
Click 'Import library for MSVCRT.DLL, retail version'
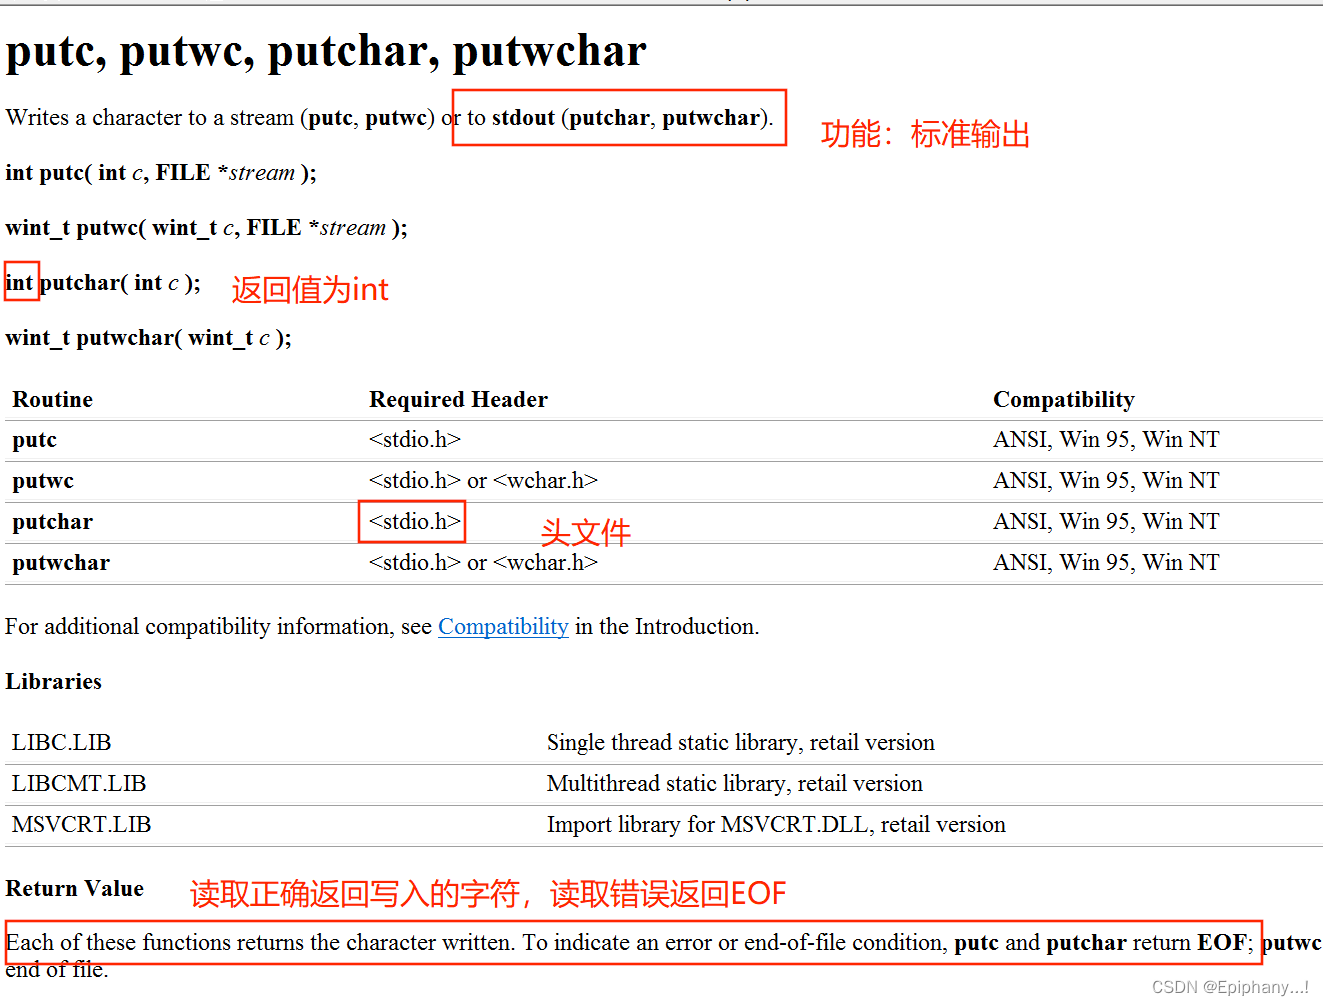coord(776,825)
